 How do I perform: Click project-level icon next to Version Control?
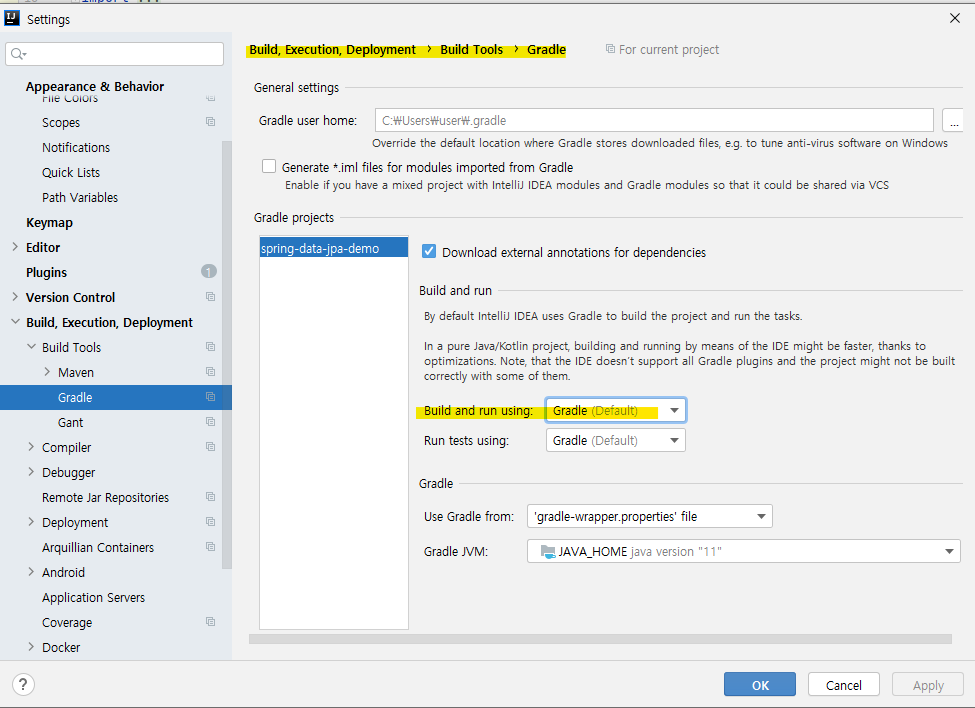click(x=211, y=297)
